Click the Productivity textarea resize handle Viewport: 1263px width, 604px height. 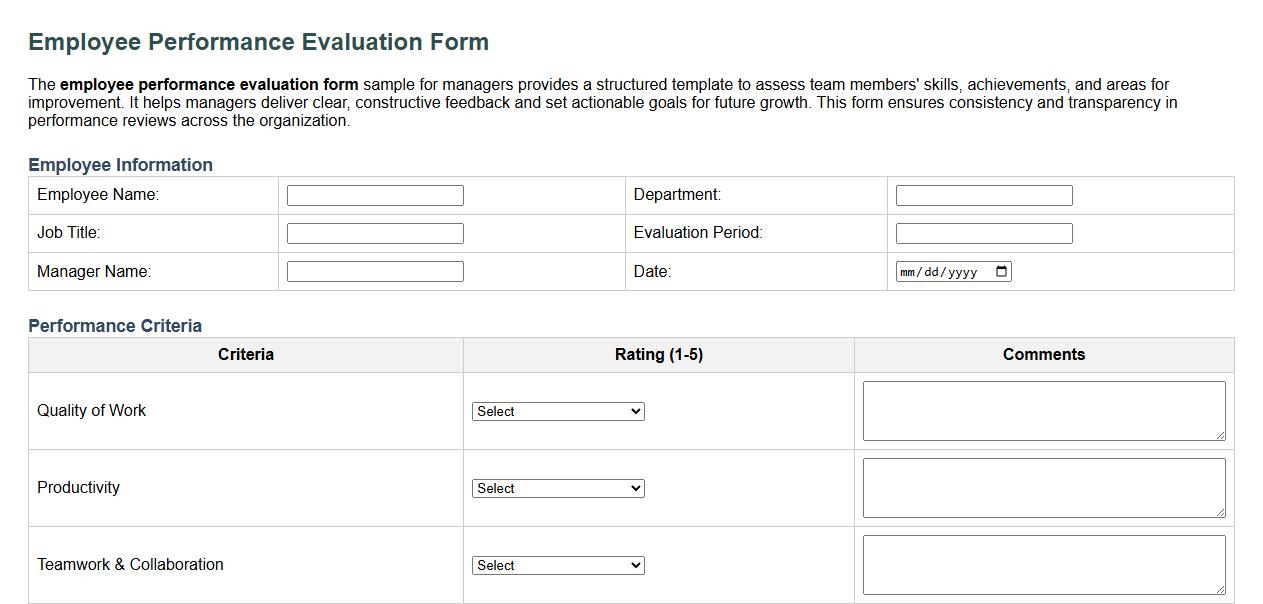[1222, 513]
